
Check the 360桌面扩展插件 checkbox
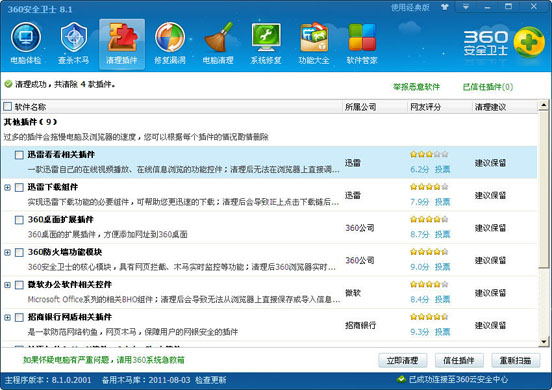point(19,220)
